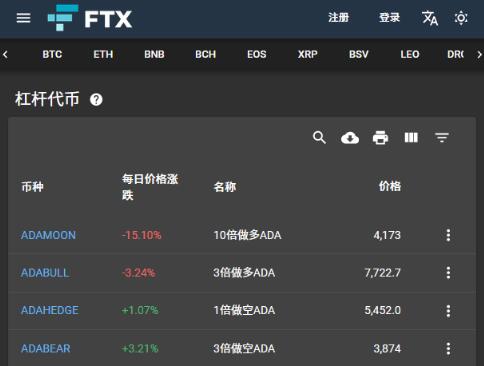Image resolution: width=484 pixels, height=366 pixels.
Task: Sort by the 价格 column header
Action: pos(390,186)
